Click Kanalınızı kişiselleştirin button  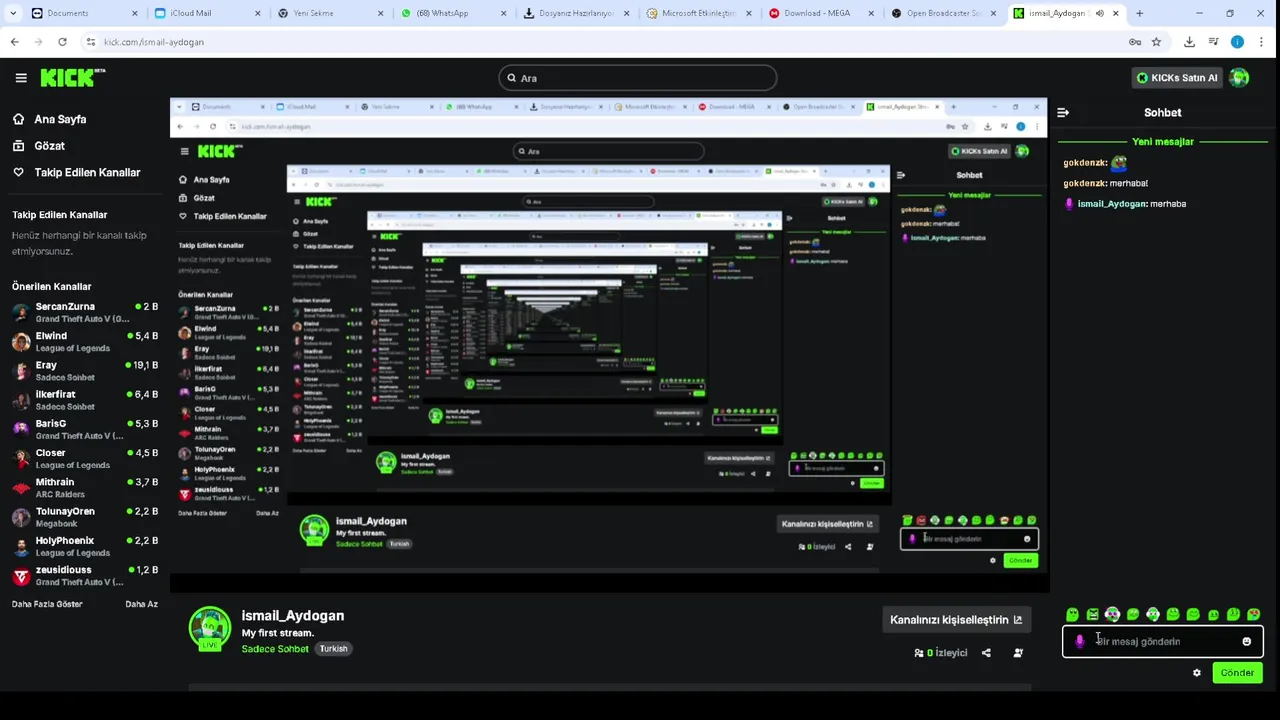point(956,620)
